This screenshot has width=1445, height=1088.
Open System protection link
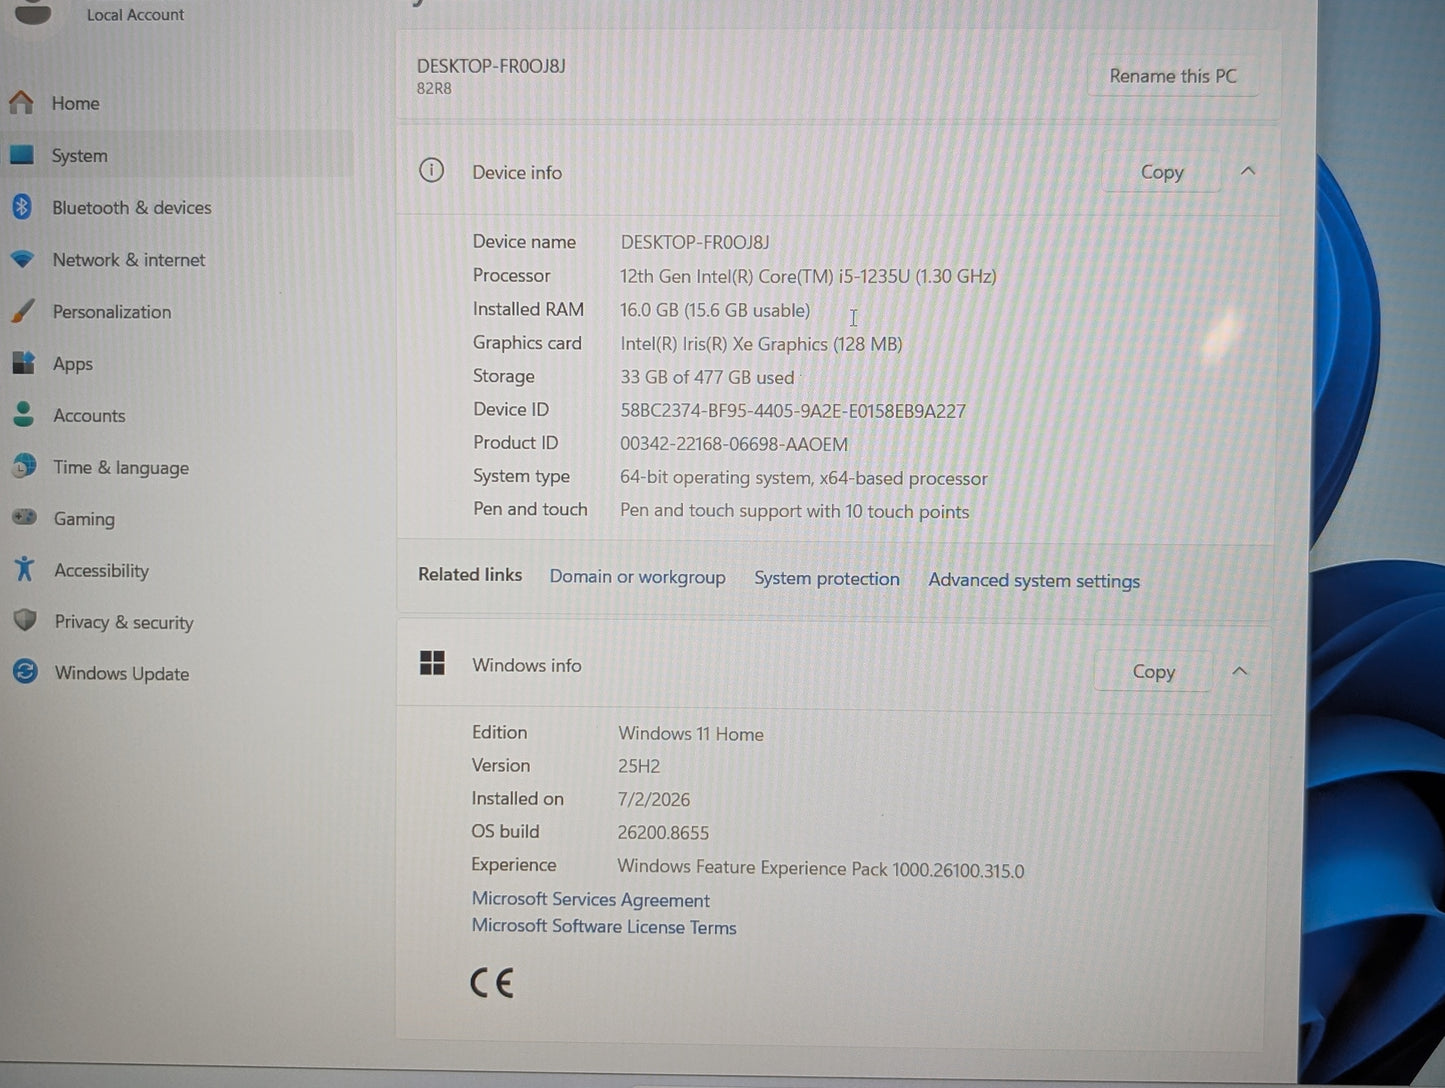coord(827,579)
